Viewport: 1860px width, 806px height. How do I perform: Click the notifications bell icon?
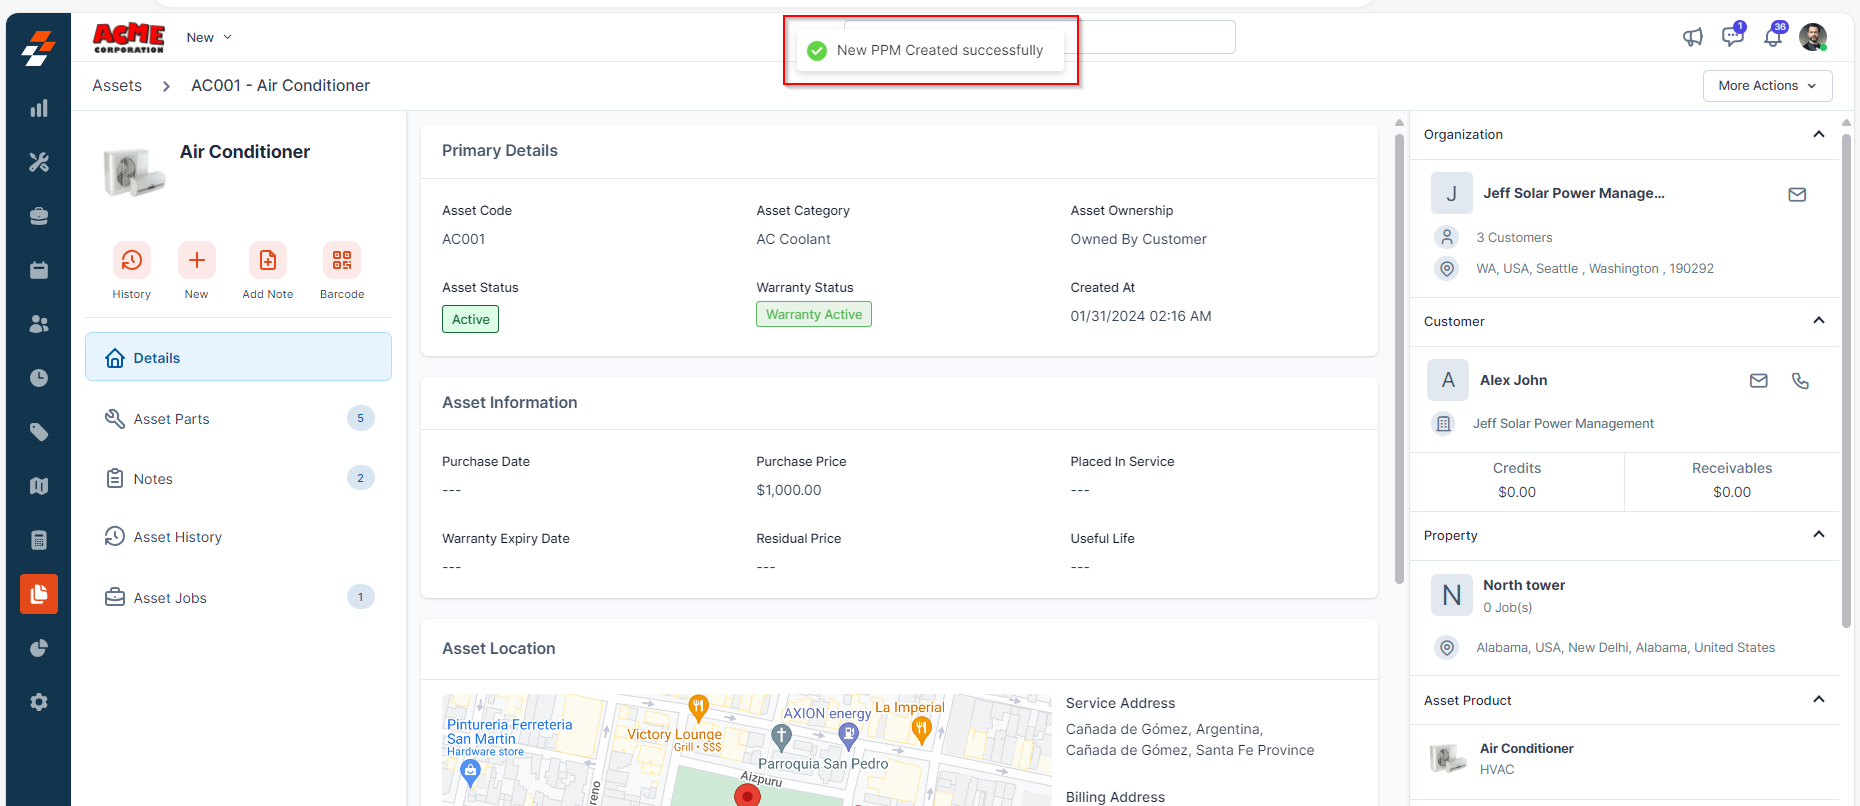pos(1772,38)
